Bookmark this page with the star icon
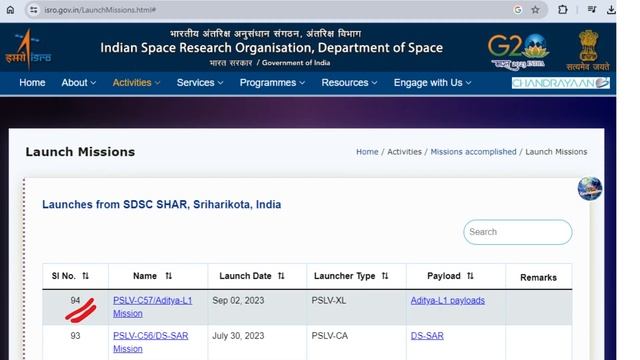Screen dimensions: 640x360 [x=535, y=10]
